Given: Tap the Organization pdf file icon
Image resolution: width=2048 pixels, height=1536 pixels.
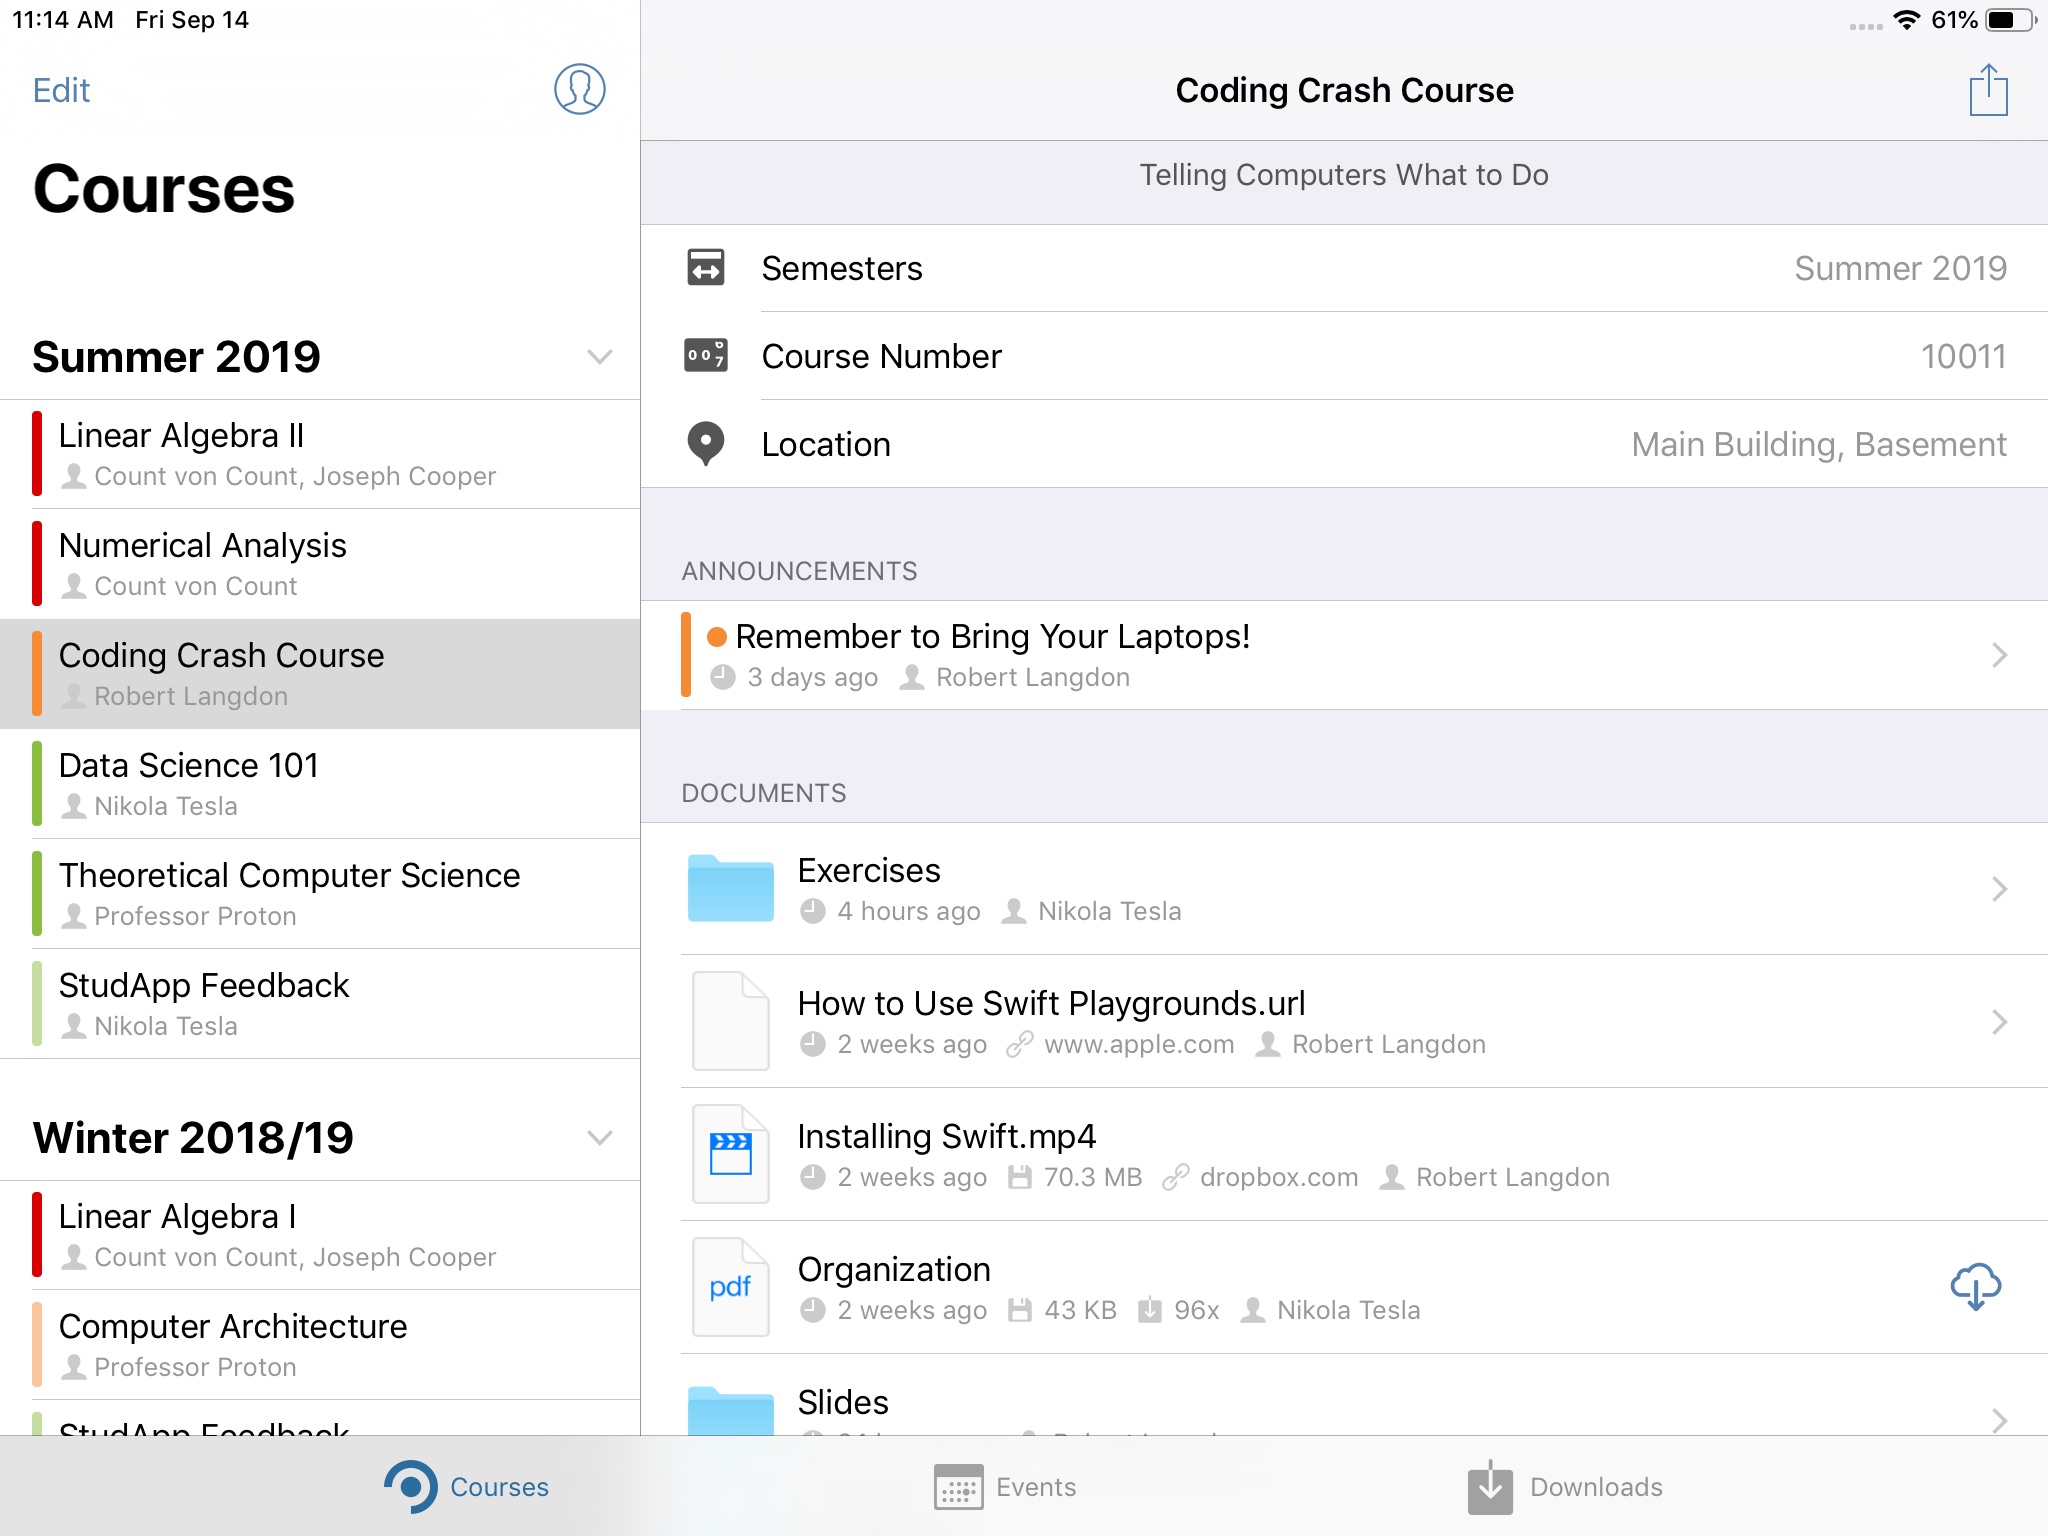Looking at the screenshot, I should (730, 1287).
